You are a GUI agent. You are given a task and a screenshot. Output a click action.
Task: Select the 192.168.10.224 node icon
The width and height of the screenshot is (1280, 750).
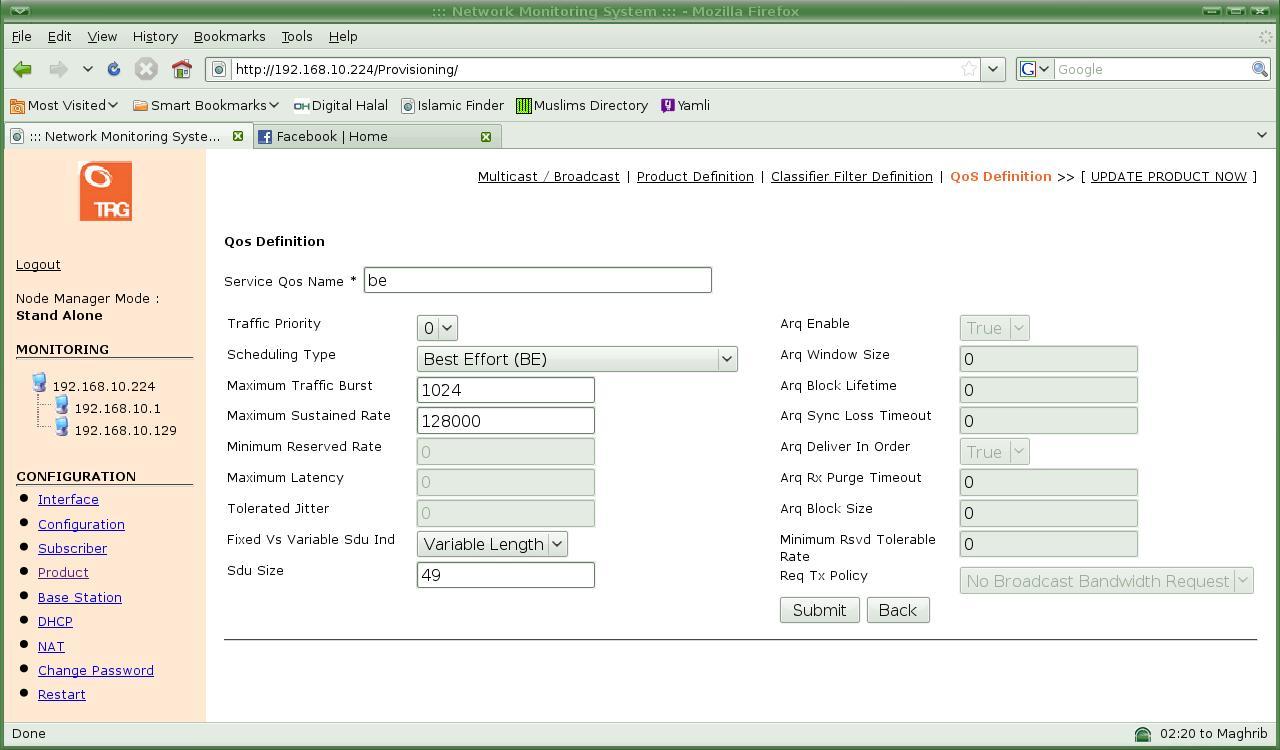[39, 383]
